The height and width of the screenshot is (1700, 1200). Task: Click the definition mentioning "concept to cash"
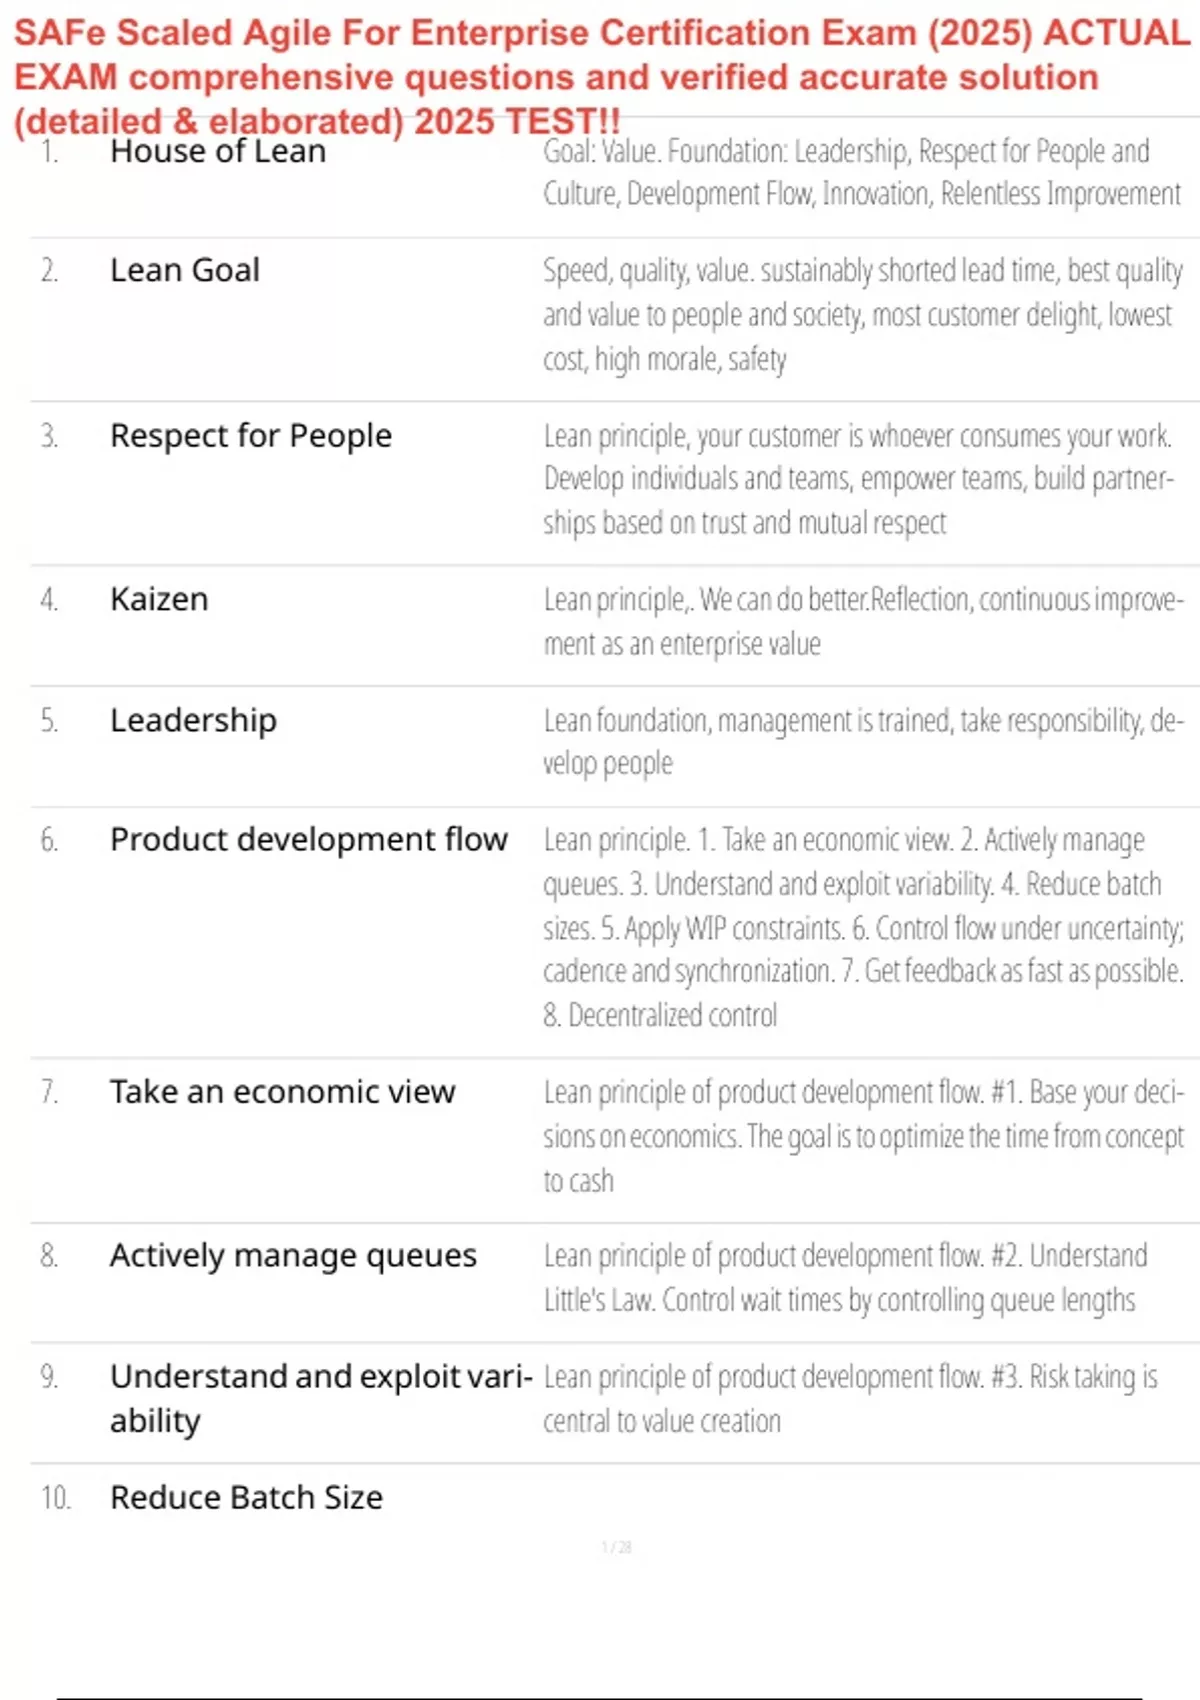click(x=862, y=1136)
